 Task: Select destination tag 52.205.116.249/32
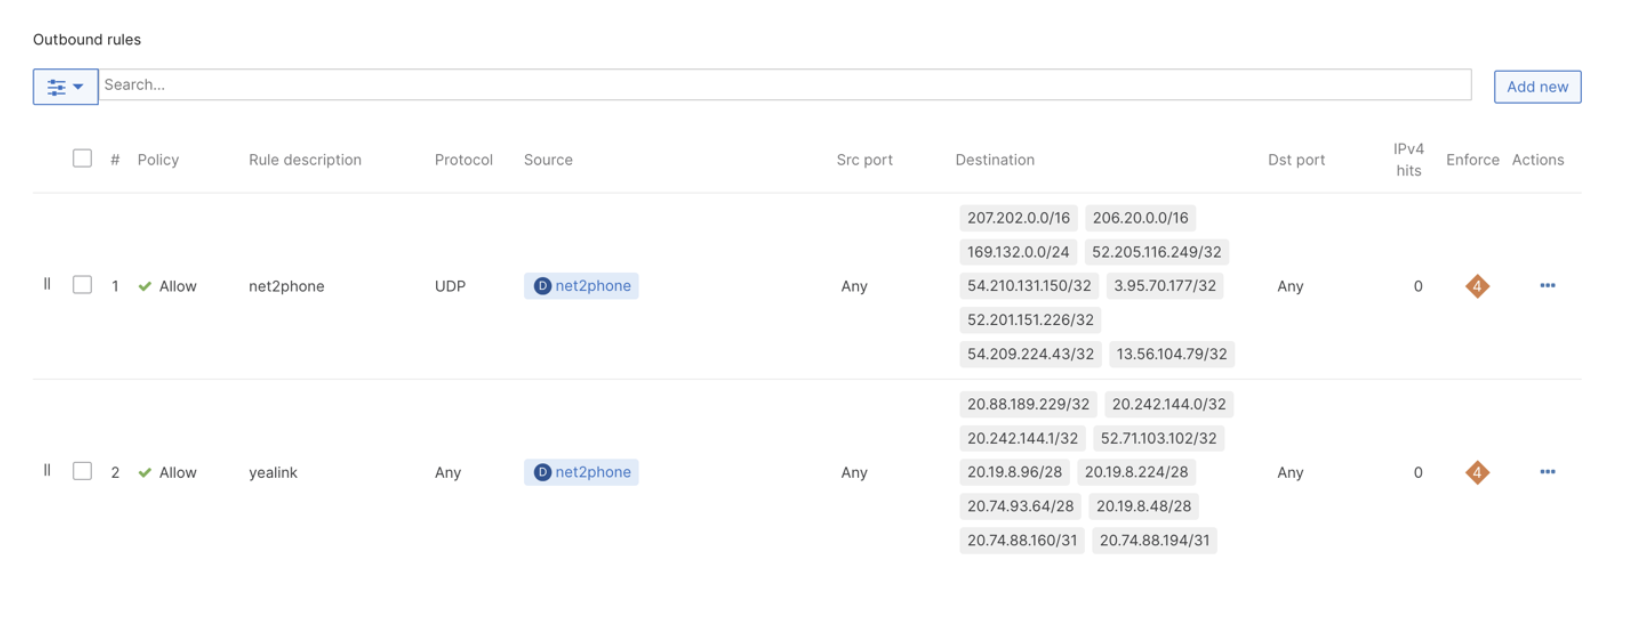[x=1156, y=252]
